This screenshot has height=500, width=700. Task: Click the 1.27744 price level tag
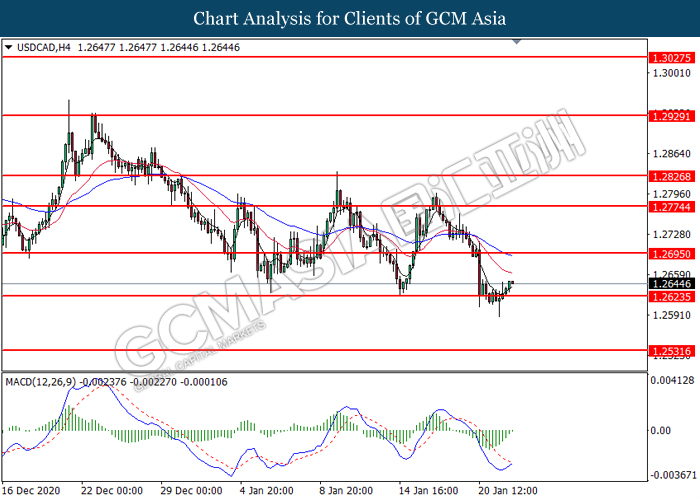pos(671,206)
